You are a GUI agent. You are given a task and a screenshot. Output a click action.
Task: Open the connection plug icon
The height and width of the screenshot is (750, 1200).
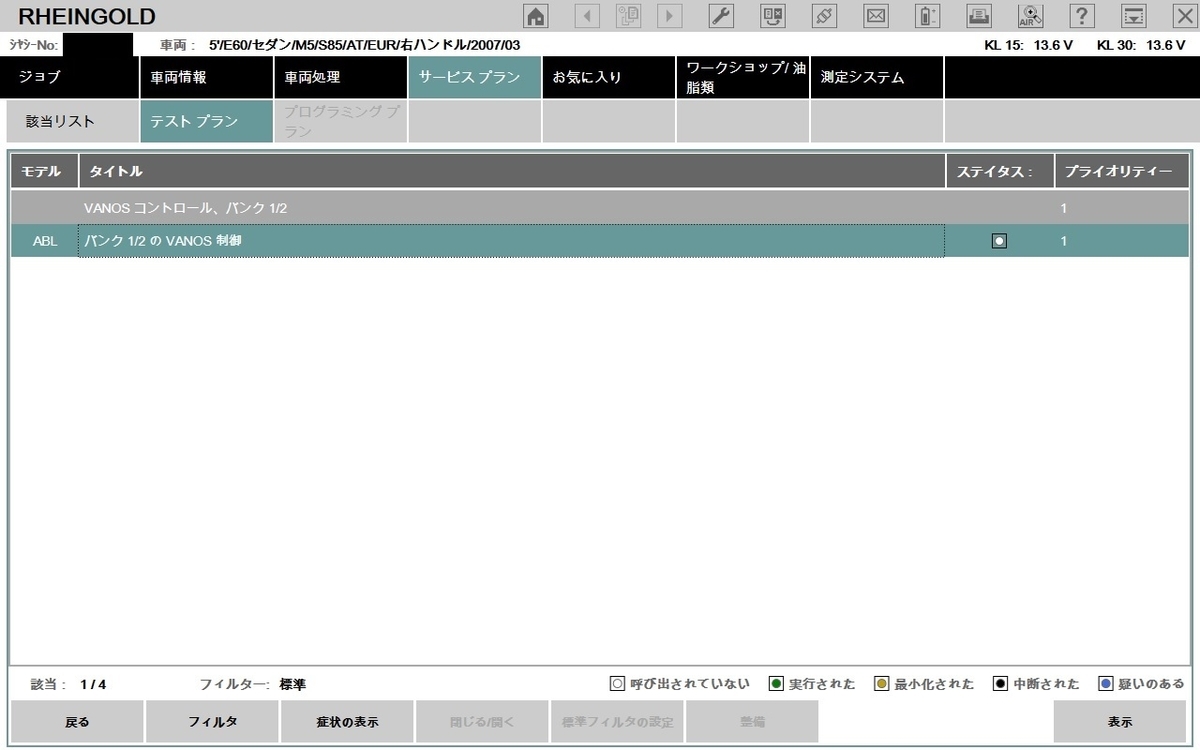point(824,15)
